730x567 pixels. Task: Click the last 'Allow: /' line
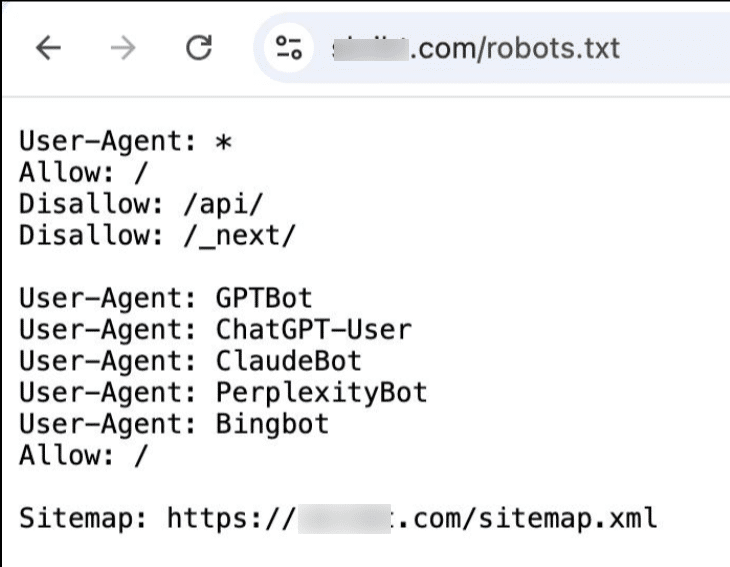coord(83,455)
